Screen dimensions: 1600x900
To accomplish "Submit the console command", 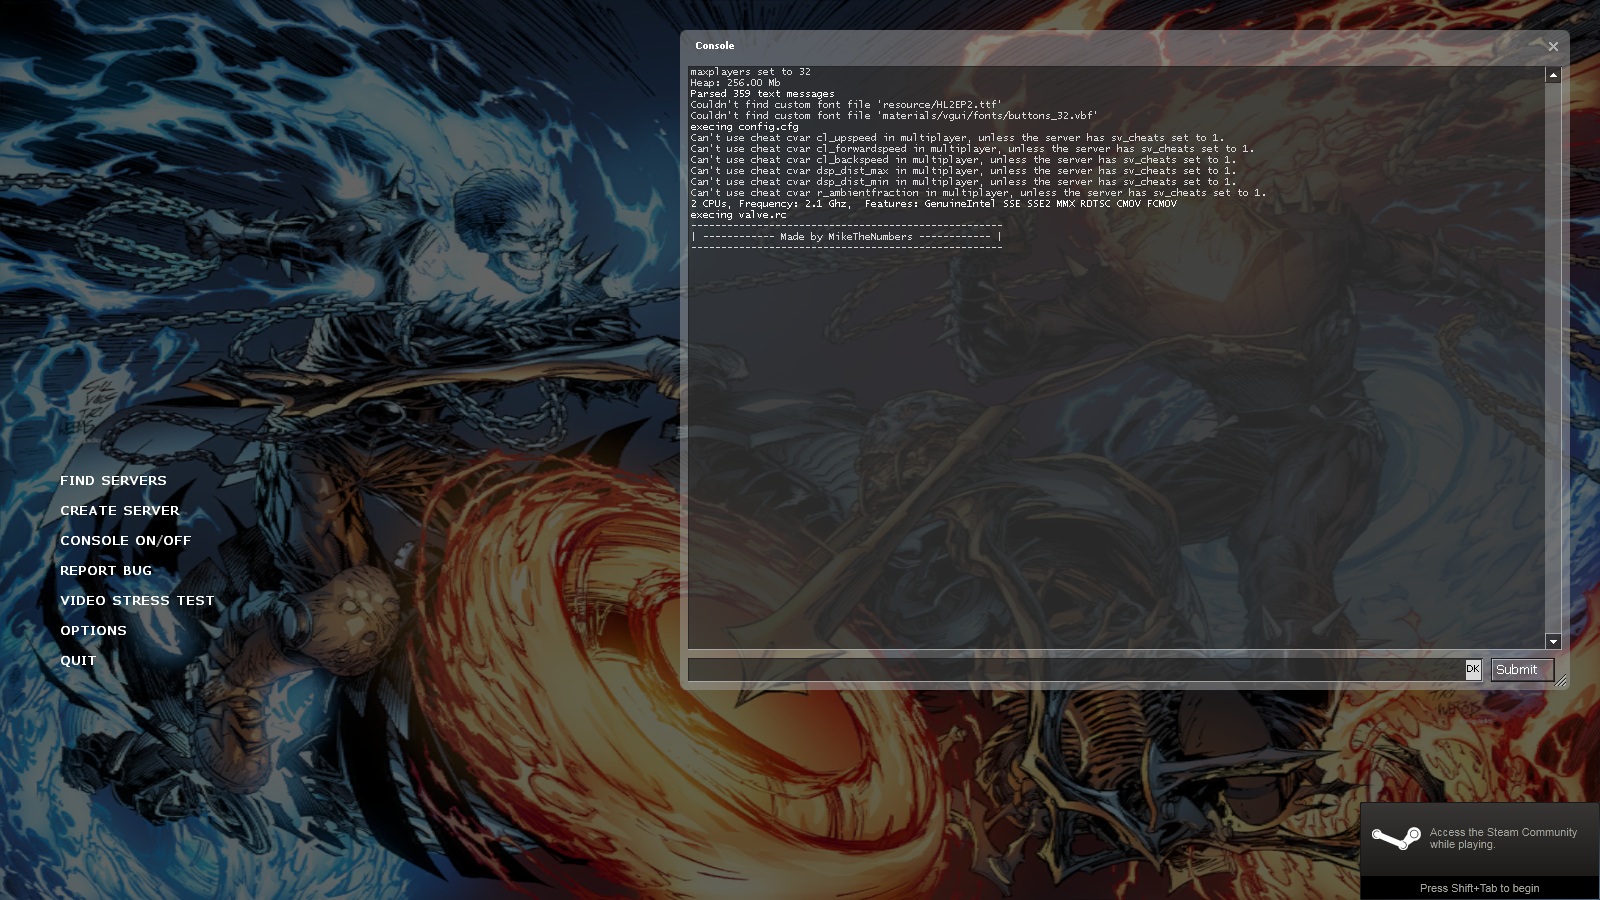I will point(1522,670).
